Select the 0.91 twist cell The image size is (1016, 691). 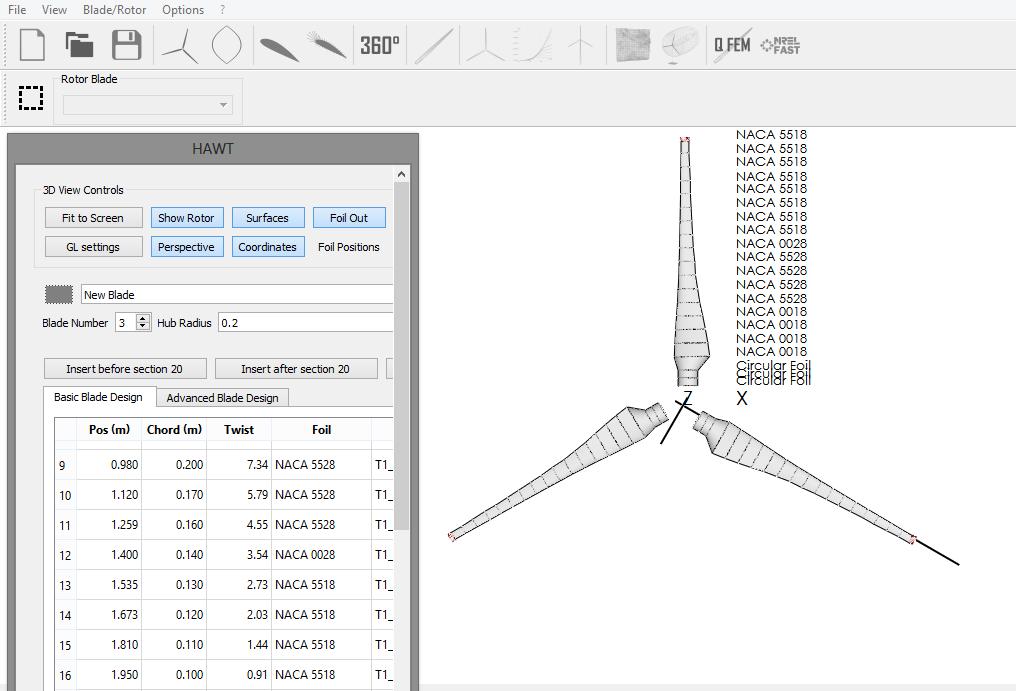coord(239,674)
